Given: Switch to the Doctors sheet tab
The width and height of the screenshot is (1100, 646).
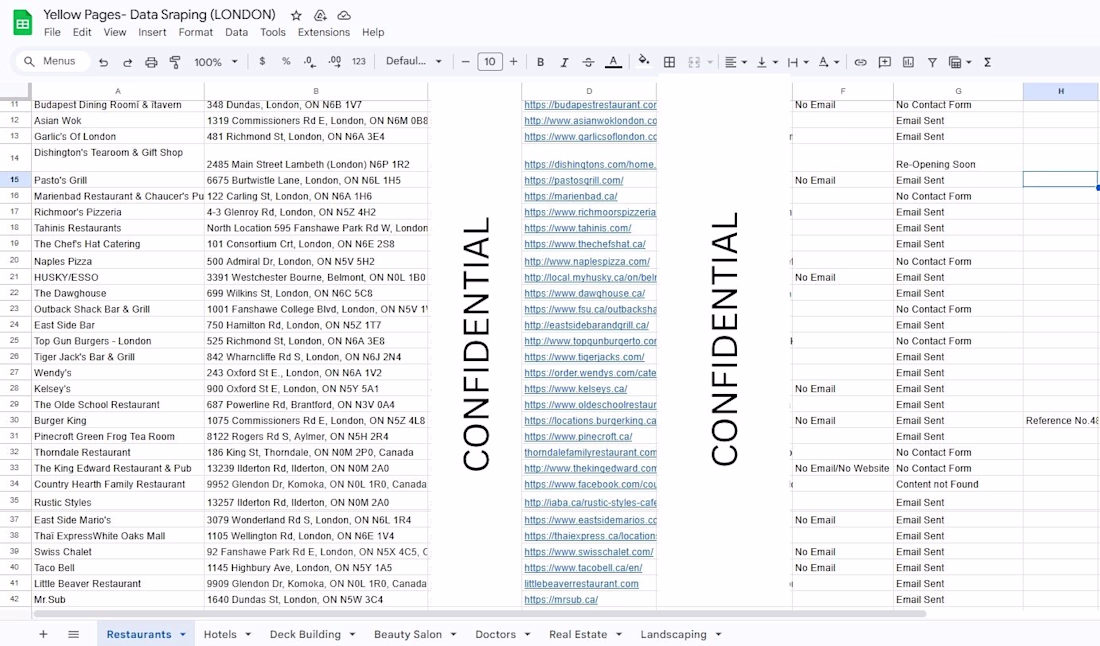Looking at the screenshot, I should [495, 634].
